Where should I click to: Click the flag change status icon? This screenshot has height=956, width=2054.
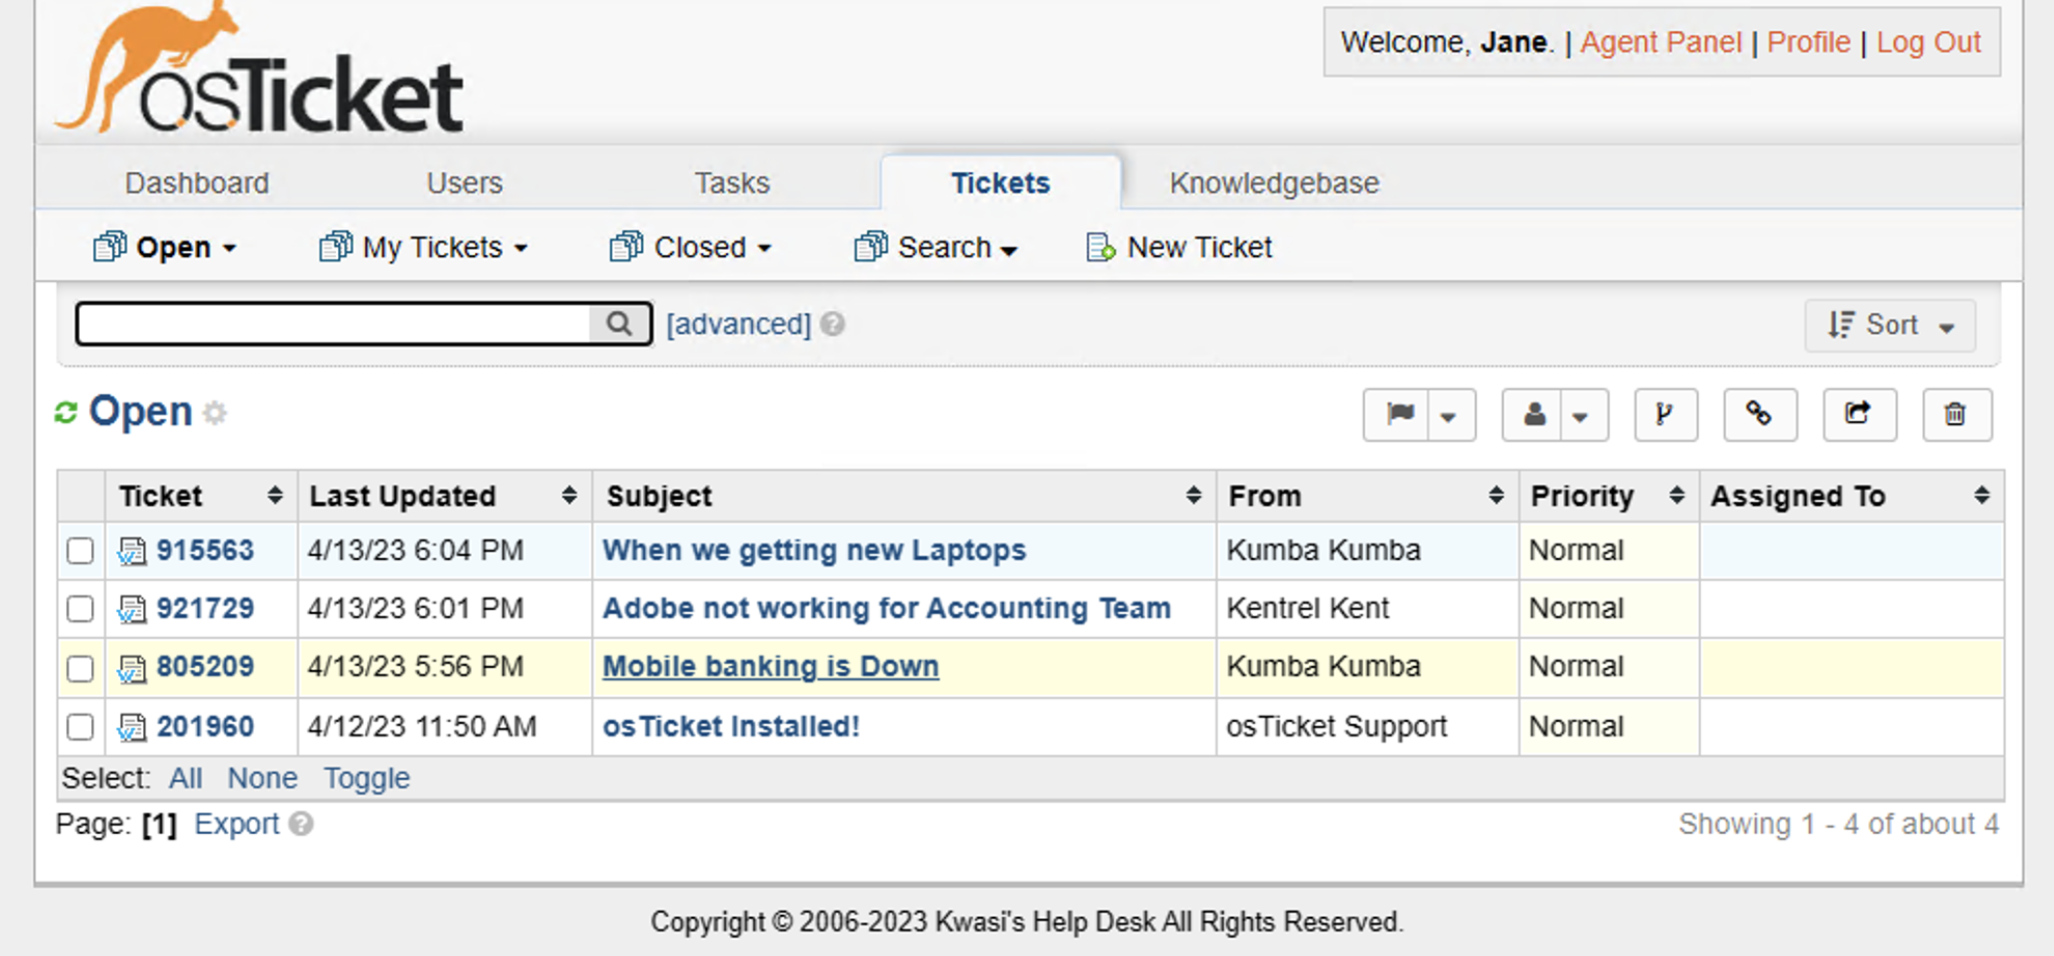[x=1400, y=414]
